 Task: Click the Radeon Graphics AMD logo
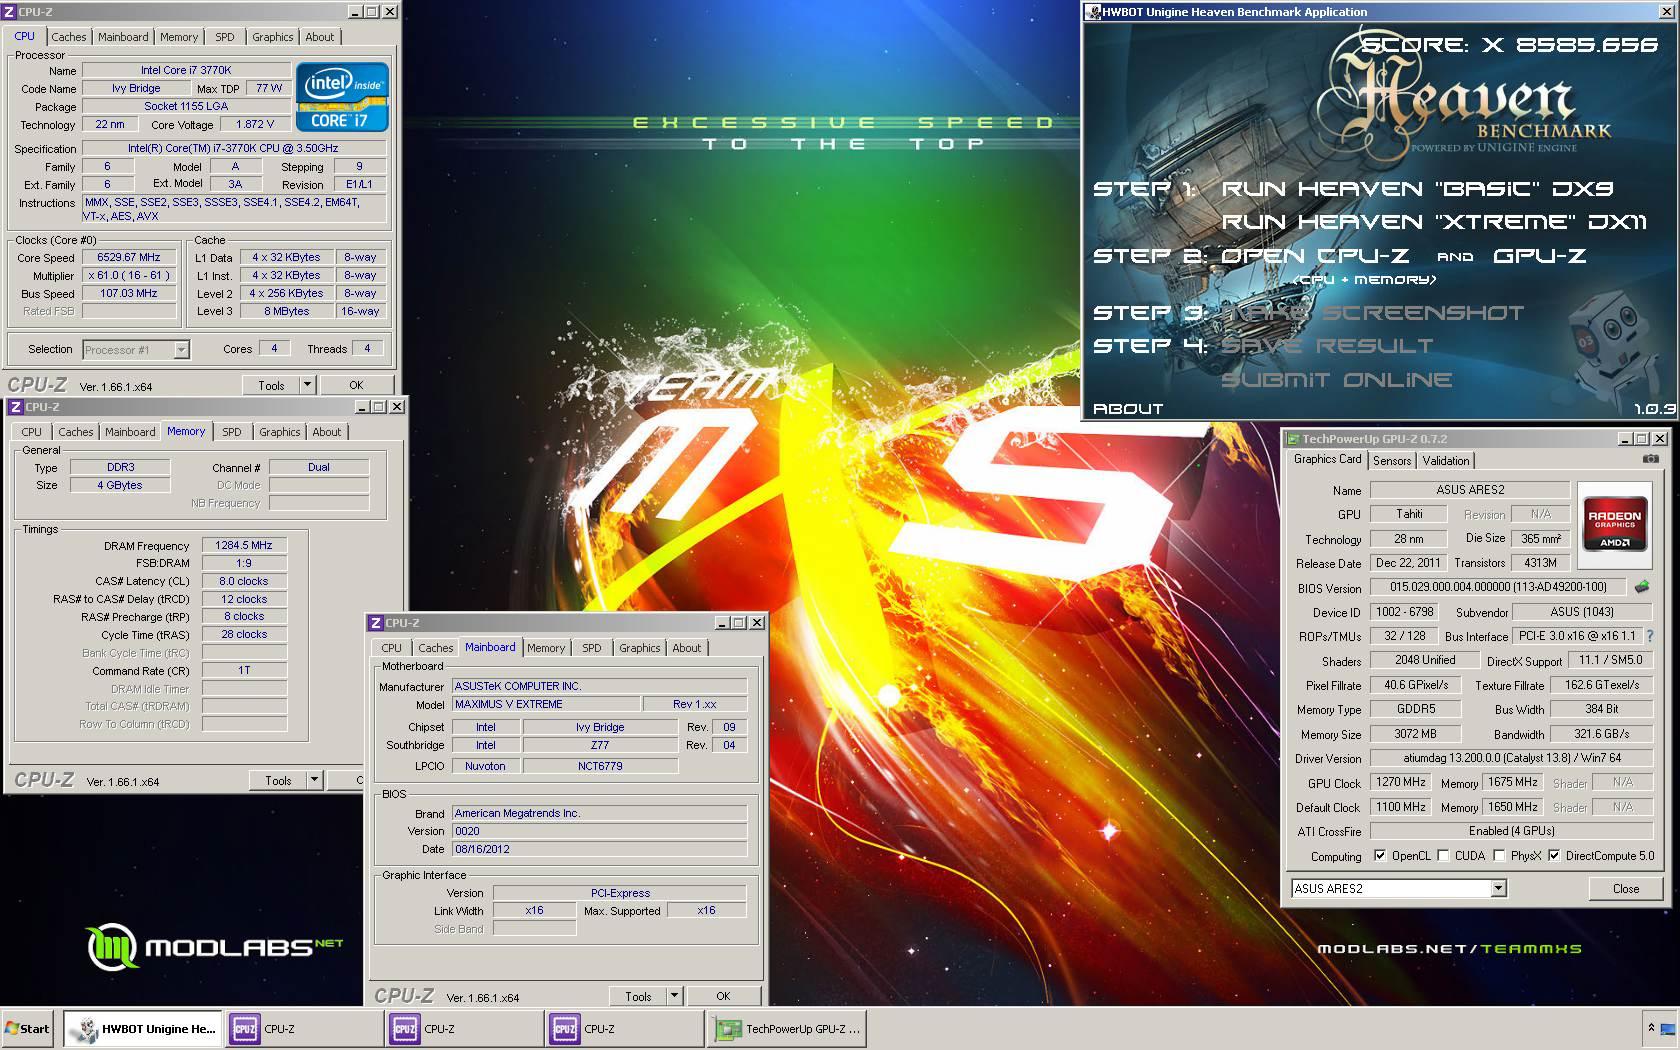point(1614,526)
